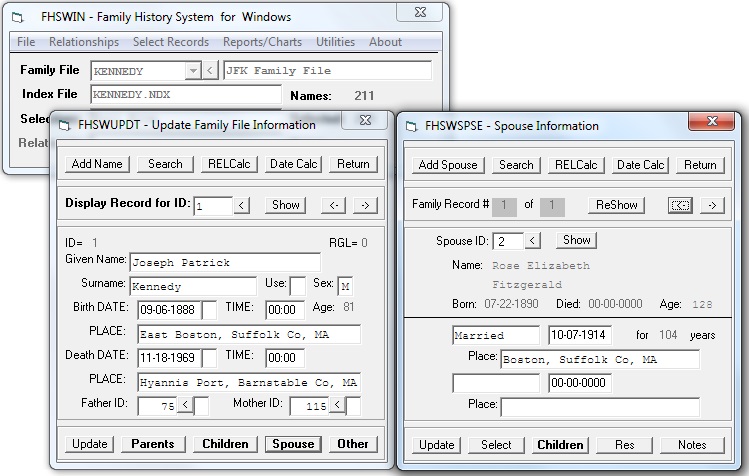Click the Mother ID field 115
Screen dimensions: 749x476
310,406
